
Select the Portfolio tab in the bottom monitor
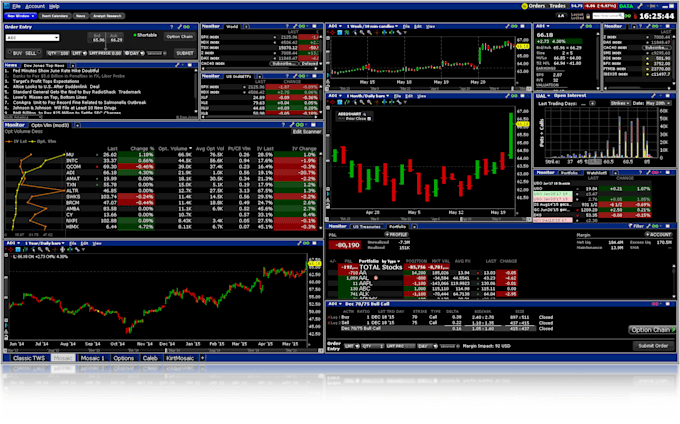coord(397,226)
